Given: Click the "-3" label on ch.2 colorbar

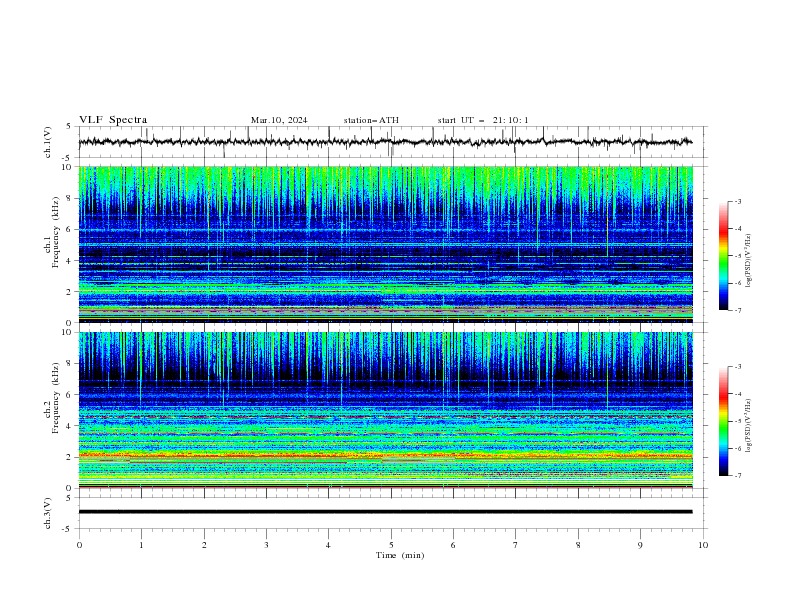Looking at the screenshot, I should pos(737,367).
